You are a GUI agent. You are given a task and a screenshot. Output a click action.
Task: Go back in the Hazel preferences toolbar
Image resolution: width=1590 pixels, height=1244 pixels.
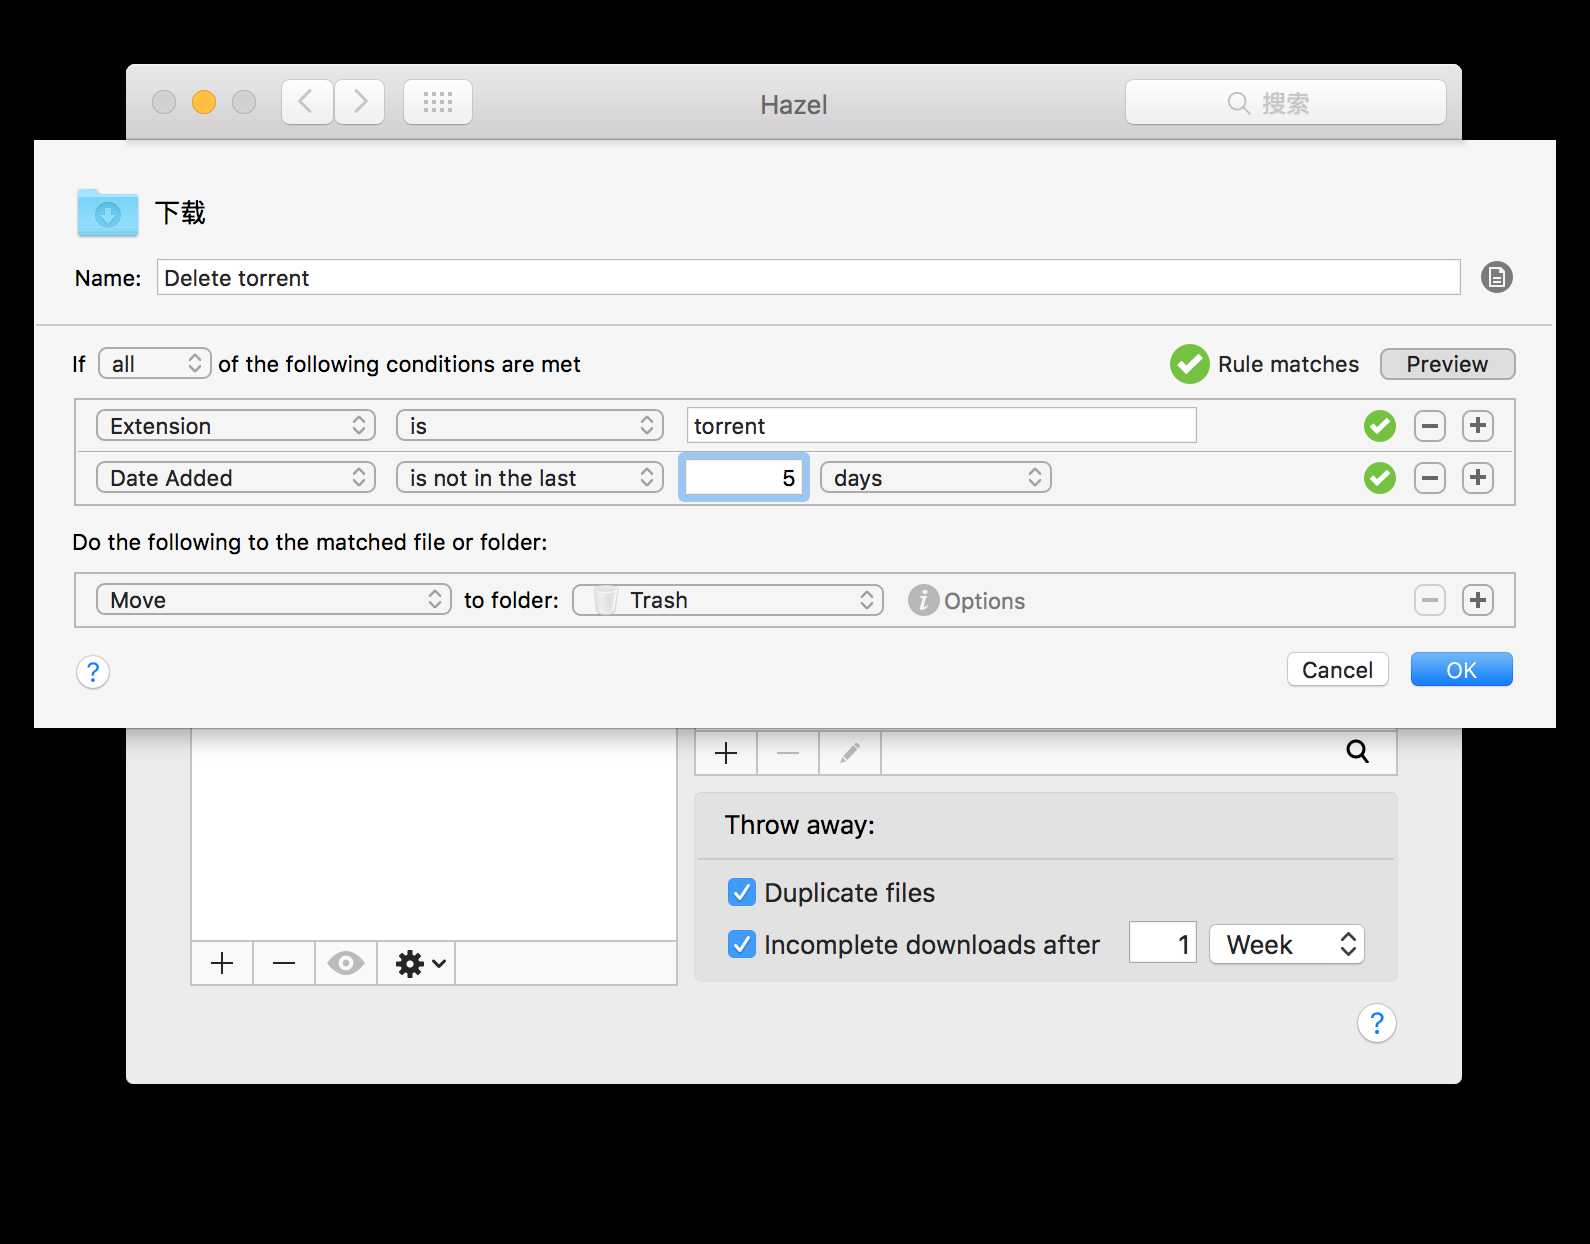[x=307, y=102]
